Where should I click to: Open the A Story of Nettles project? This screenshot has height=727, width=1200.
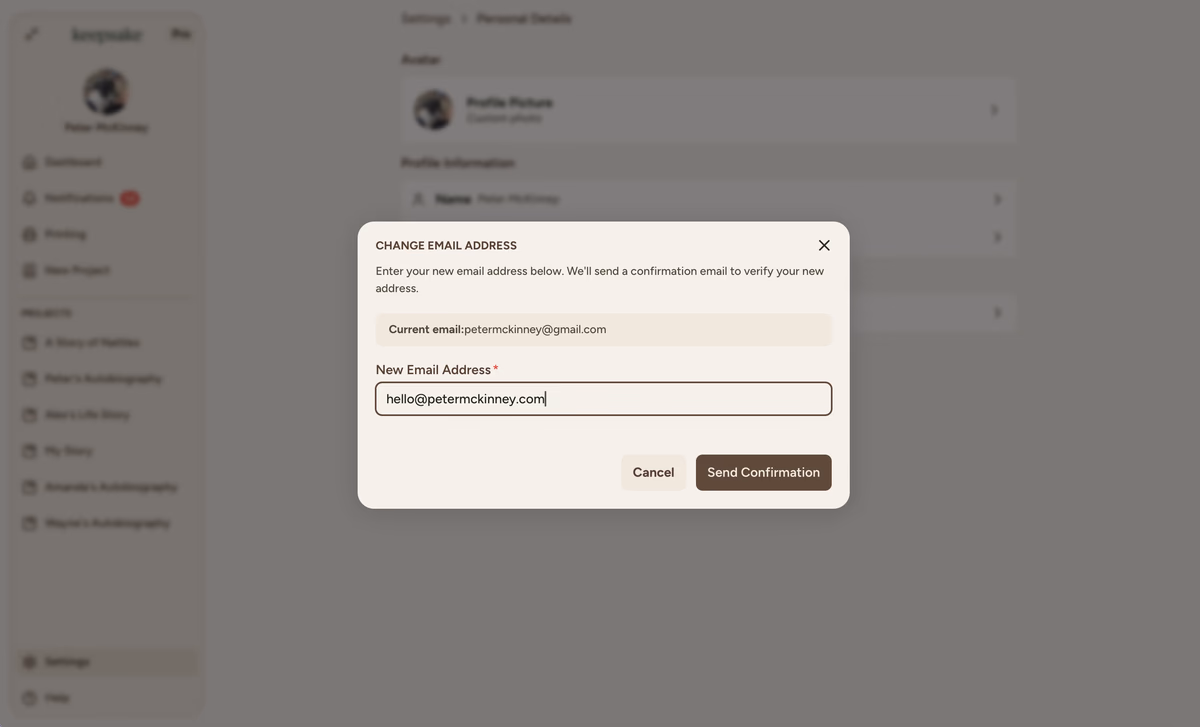click(x=91, y=343)
